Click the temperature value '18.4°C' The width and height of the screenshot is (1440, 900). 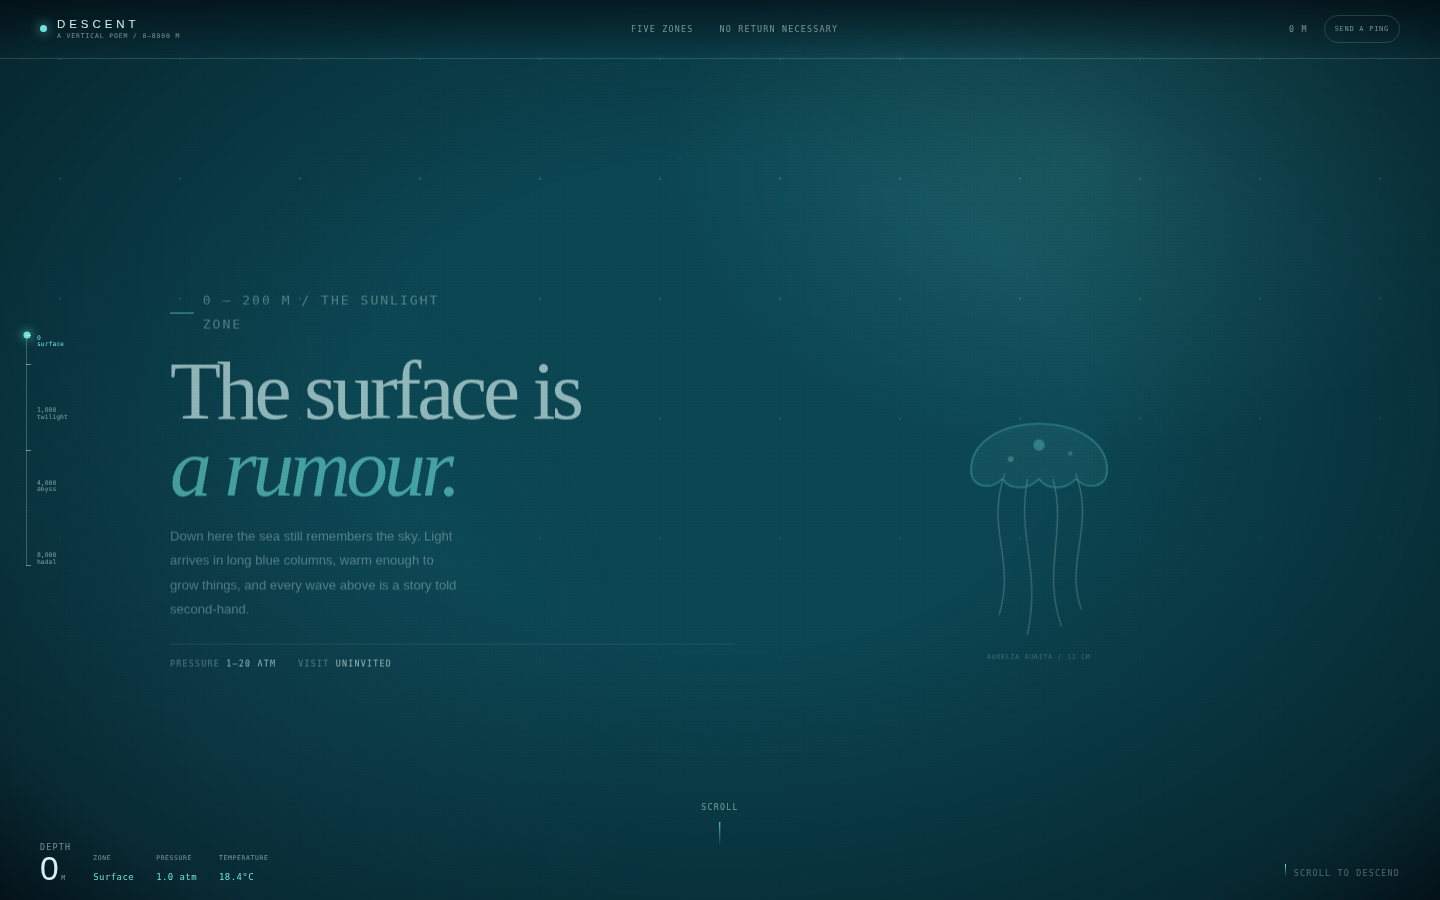(236, 877)
